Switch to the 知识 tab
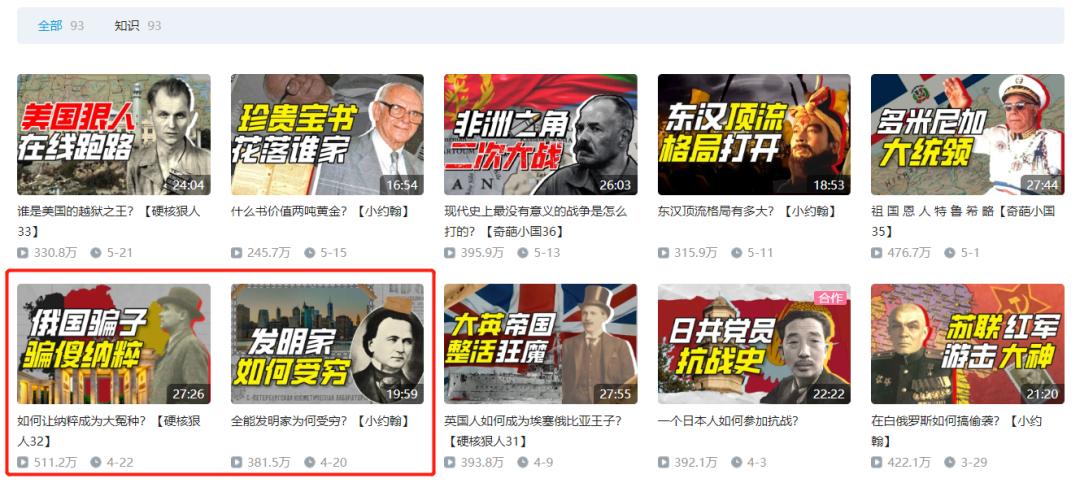 127,25
